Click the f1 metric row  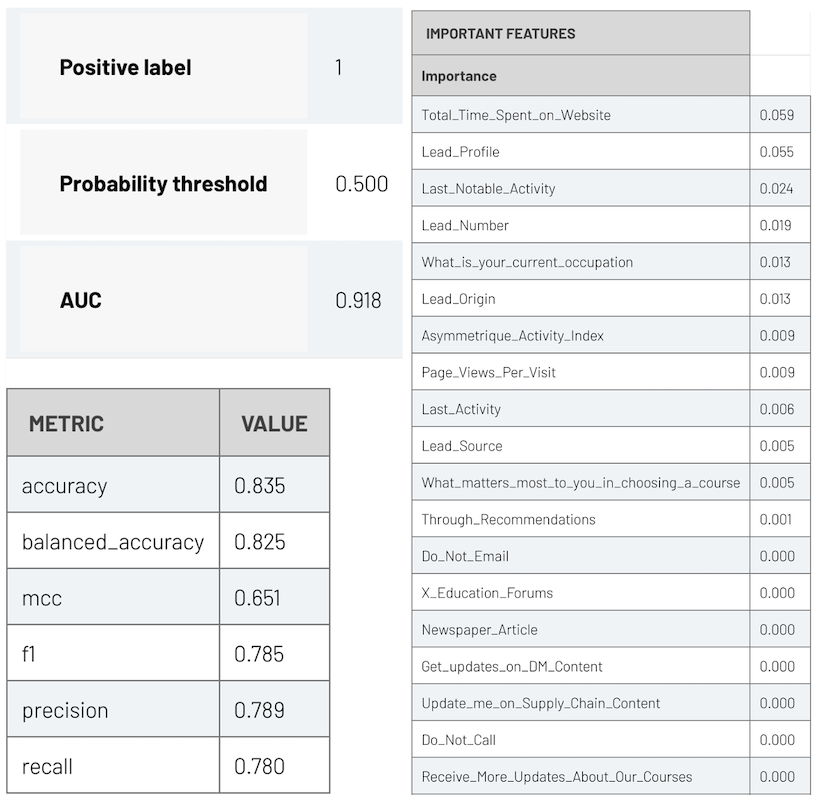tap(168, 653)
